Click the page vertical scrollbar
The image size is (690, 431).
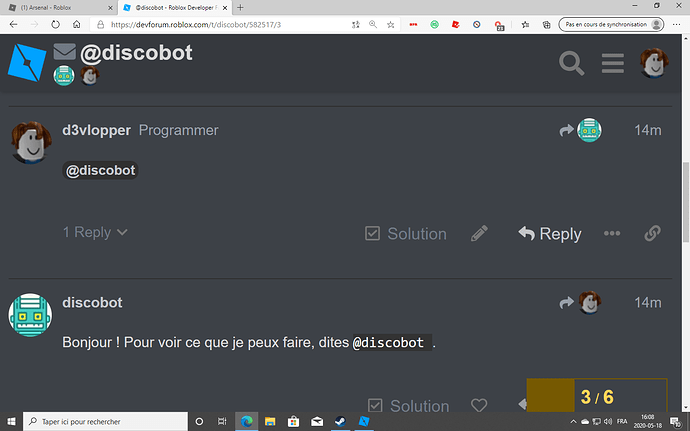(x=686, y=203)
